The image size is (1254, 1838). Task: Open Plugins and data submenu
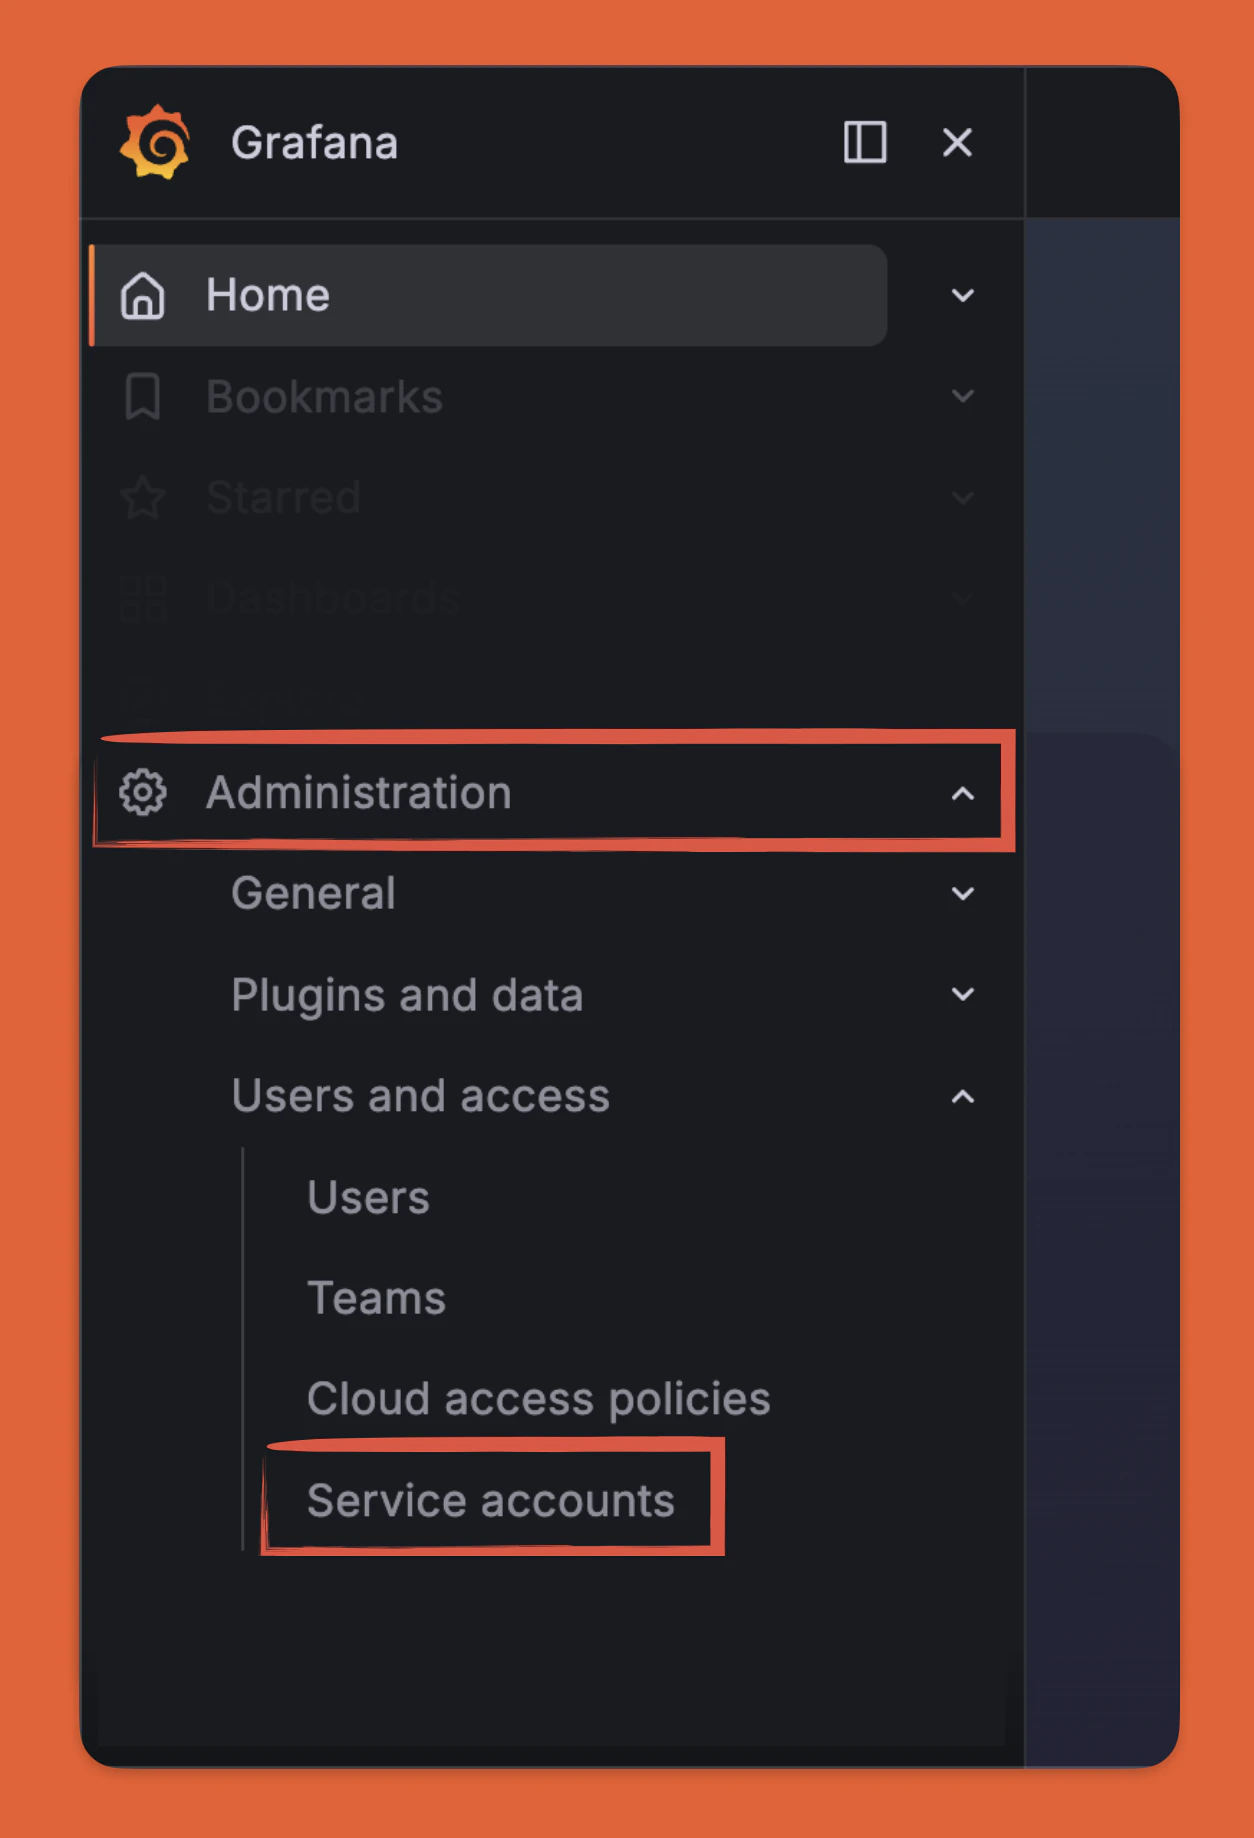(x=407, y=995)
